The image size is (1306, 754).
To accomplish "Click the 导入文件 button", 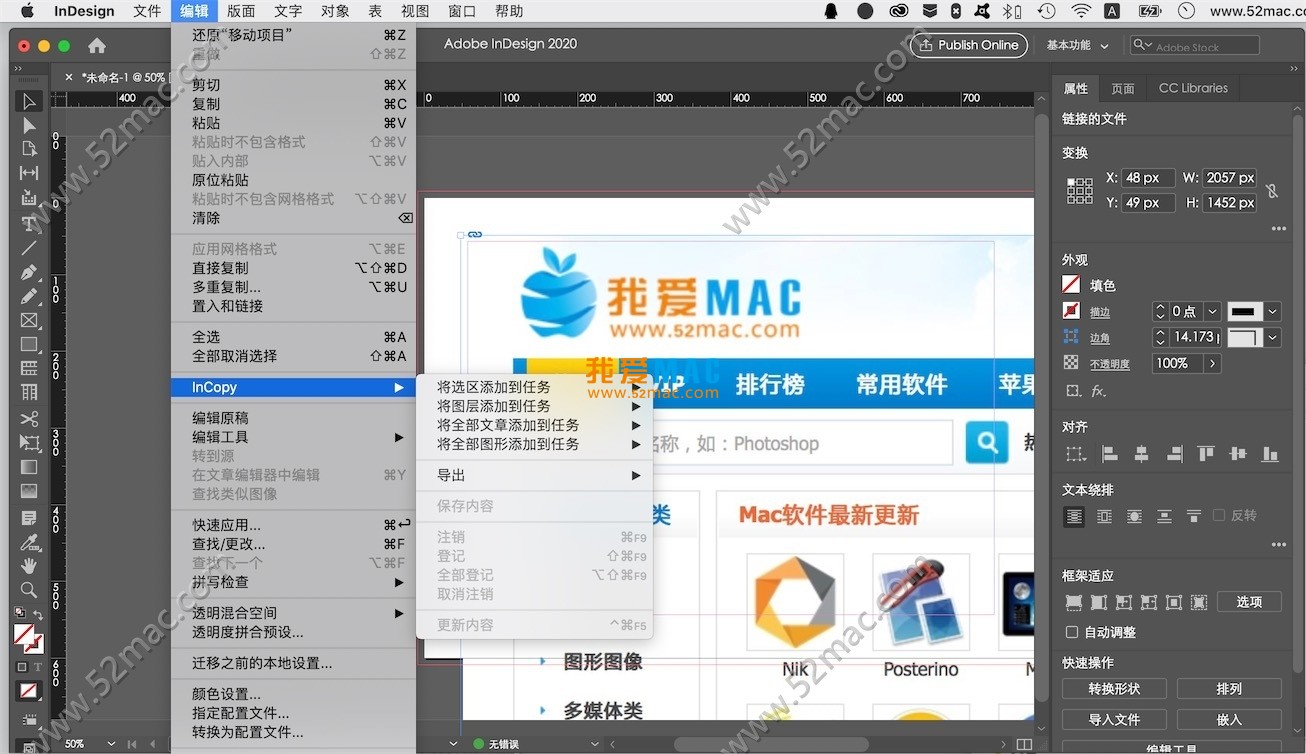I will (1114, 719).
